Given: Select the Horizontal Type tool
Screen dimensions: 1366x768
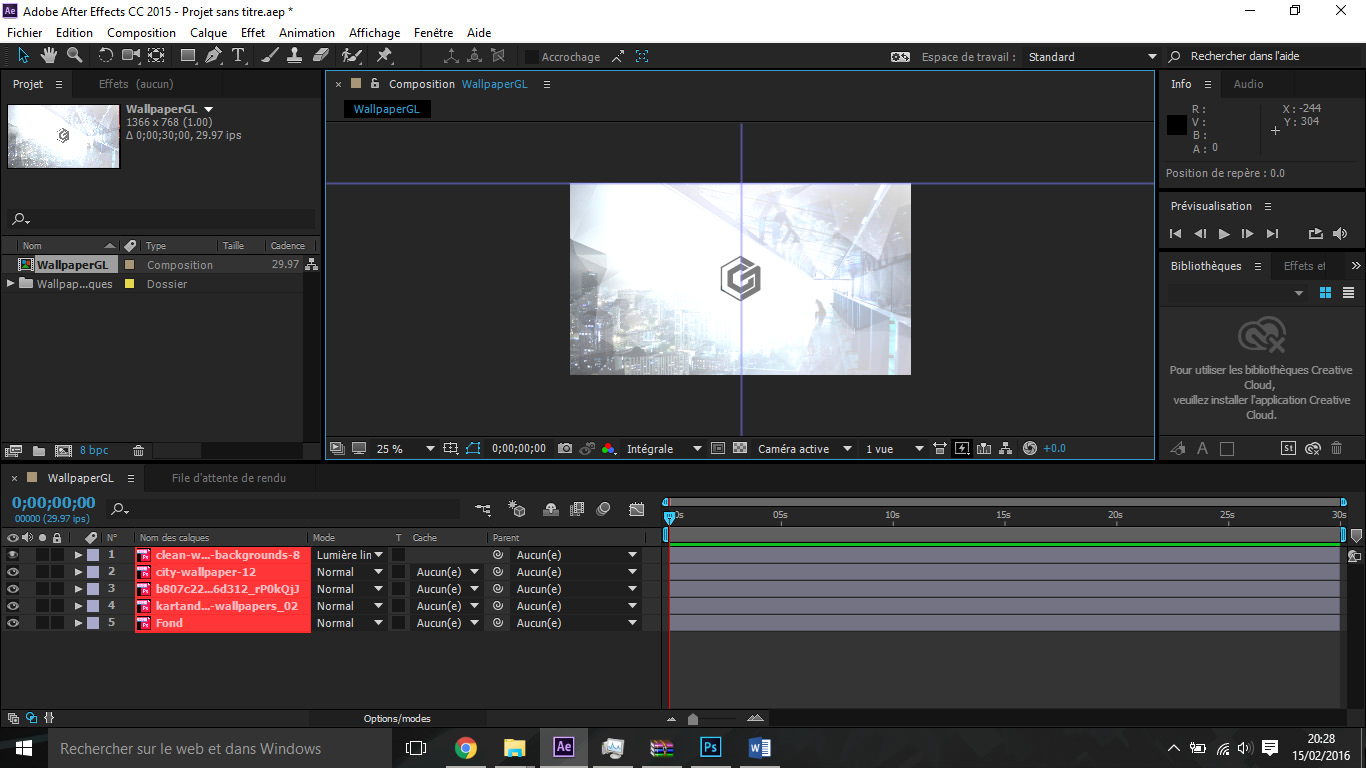Looking at the screenshot, I should pyautogui.click(x=238, y=56).
